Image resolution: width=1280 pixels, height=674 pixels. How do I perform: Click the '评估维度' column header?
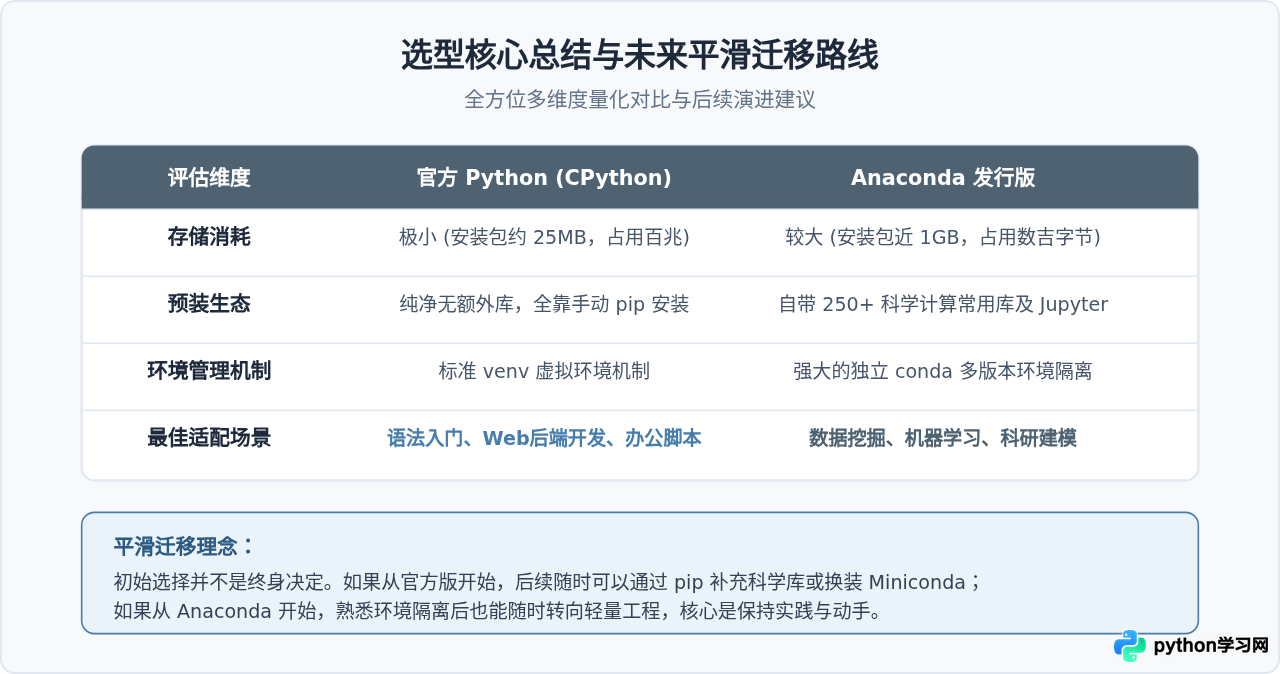pos(209,178)
